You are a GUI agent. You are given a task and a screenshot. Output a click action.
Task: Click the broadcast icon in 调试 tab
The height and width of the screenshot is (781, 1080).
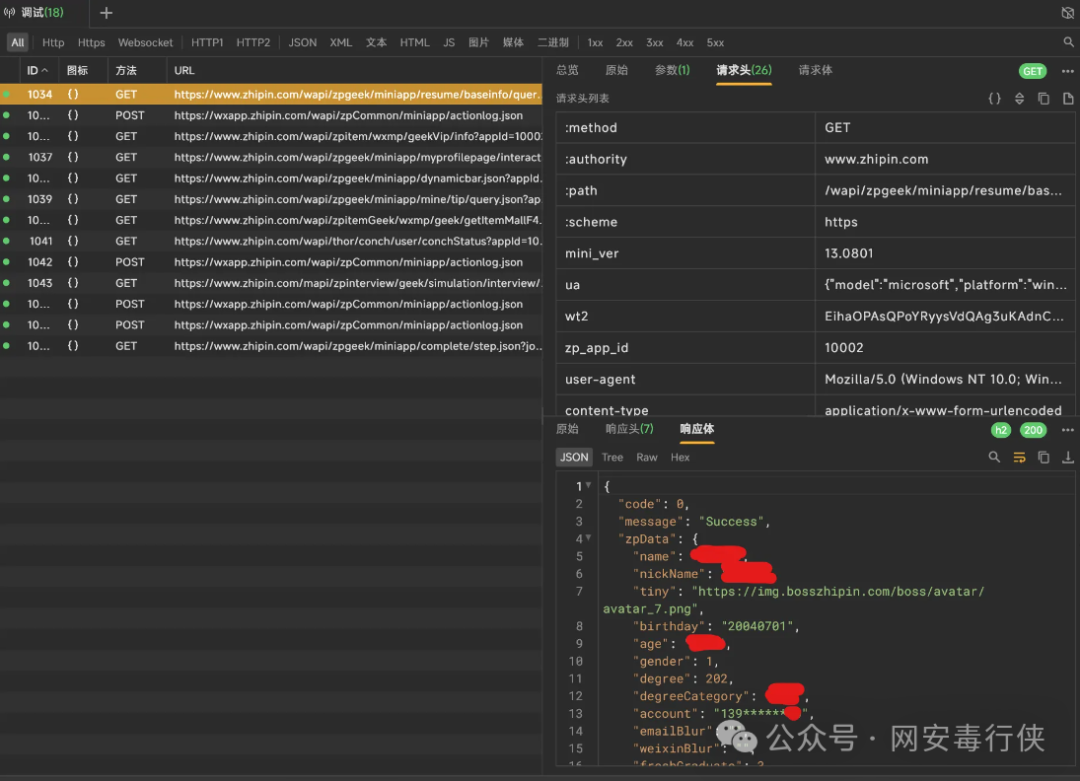click(10, 12)
